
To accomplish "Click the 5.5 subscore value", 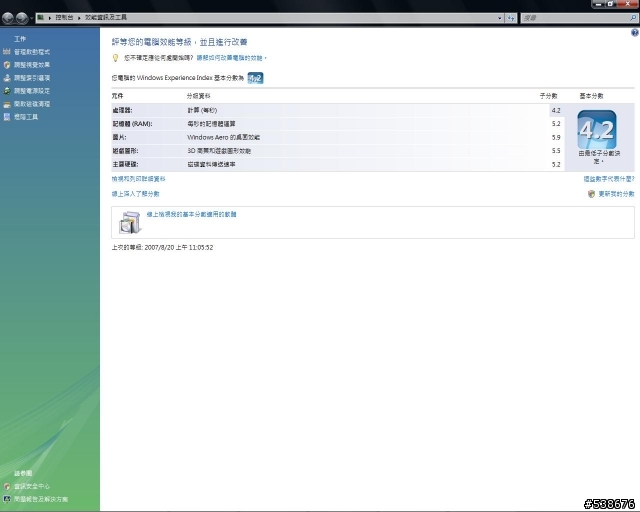I will (556, 151).
